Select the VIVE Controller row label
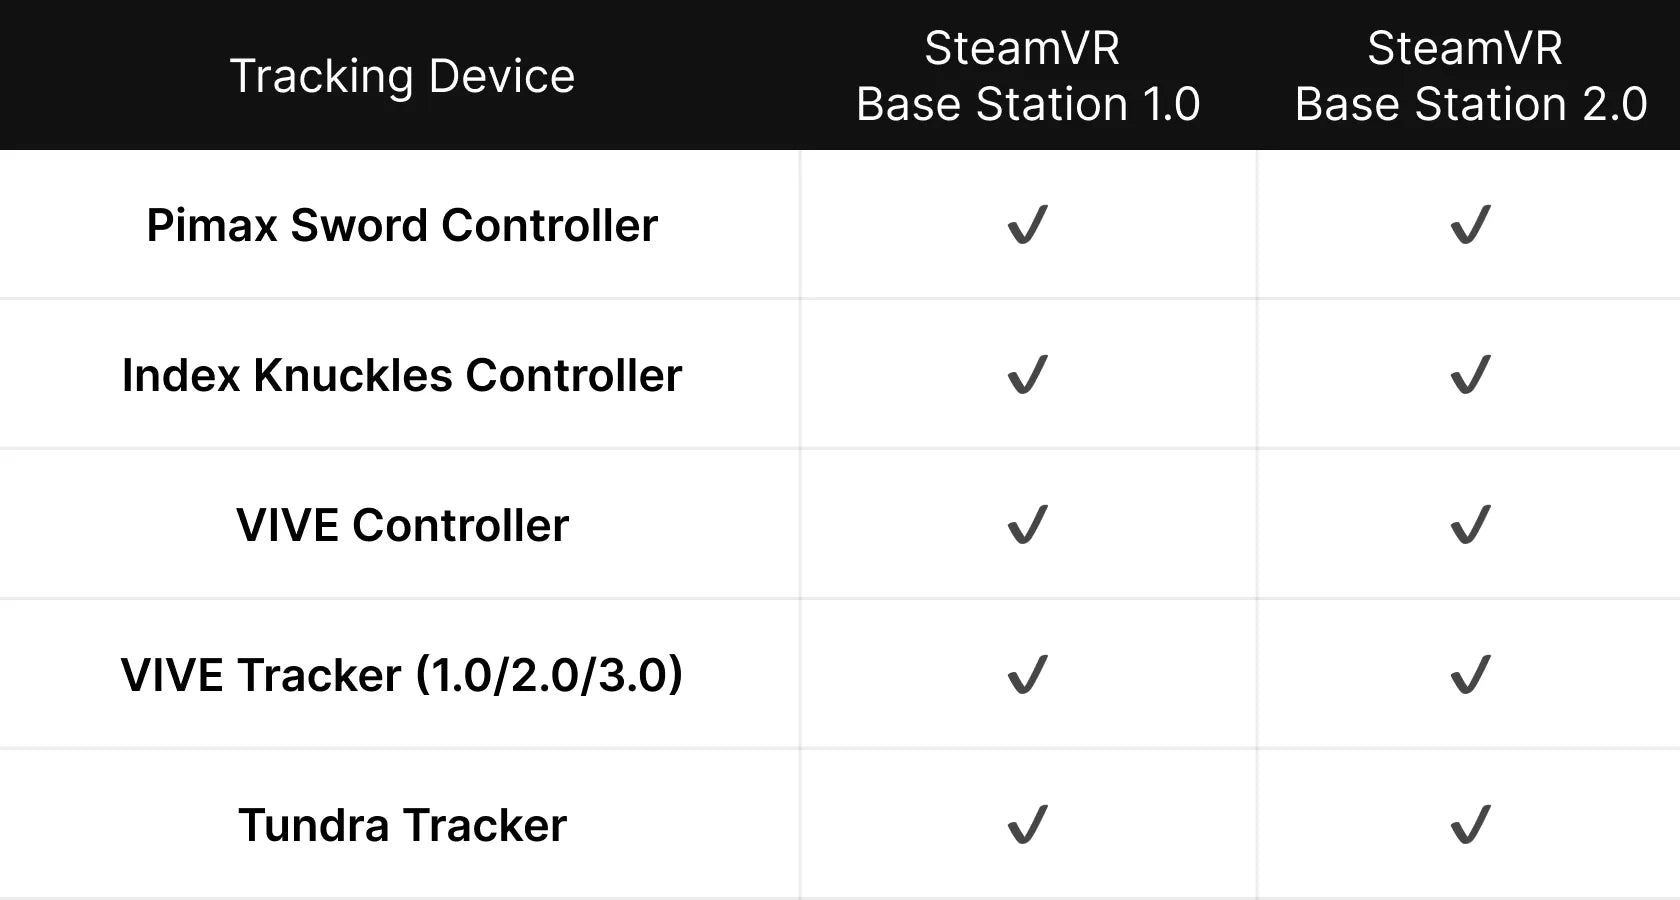The height and width of the screenshot is (900, 1680). 402,525
